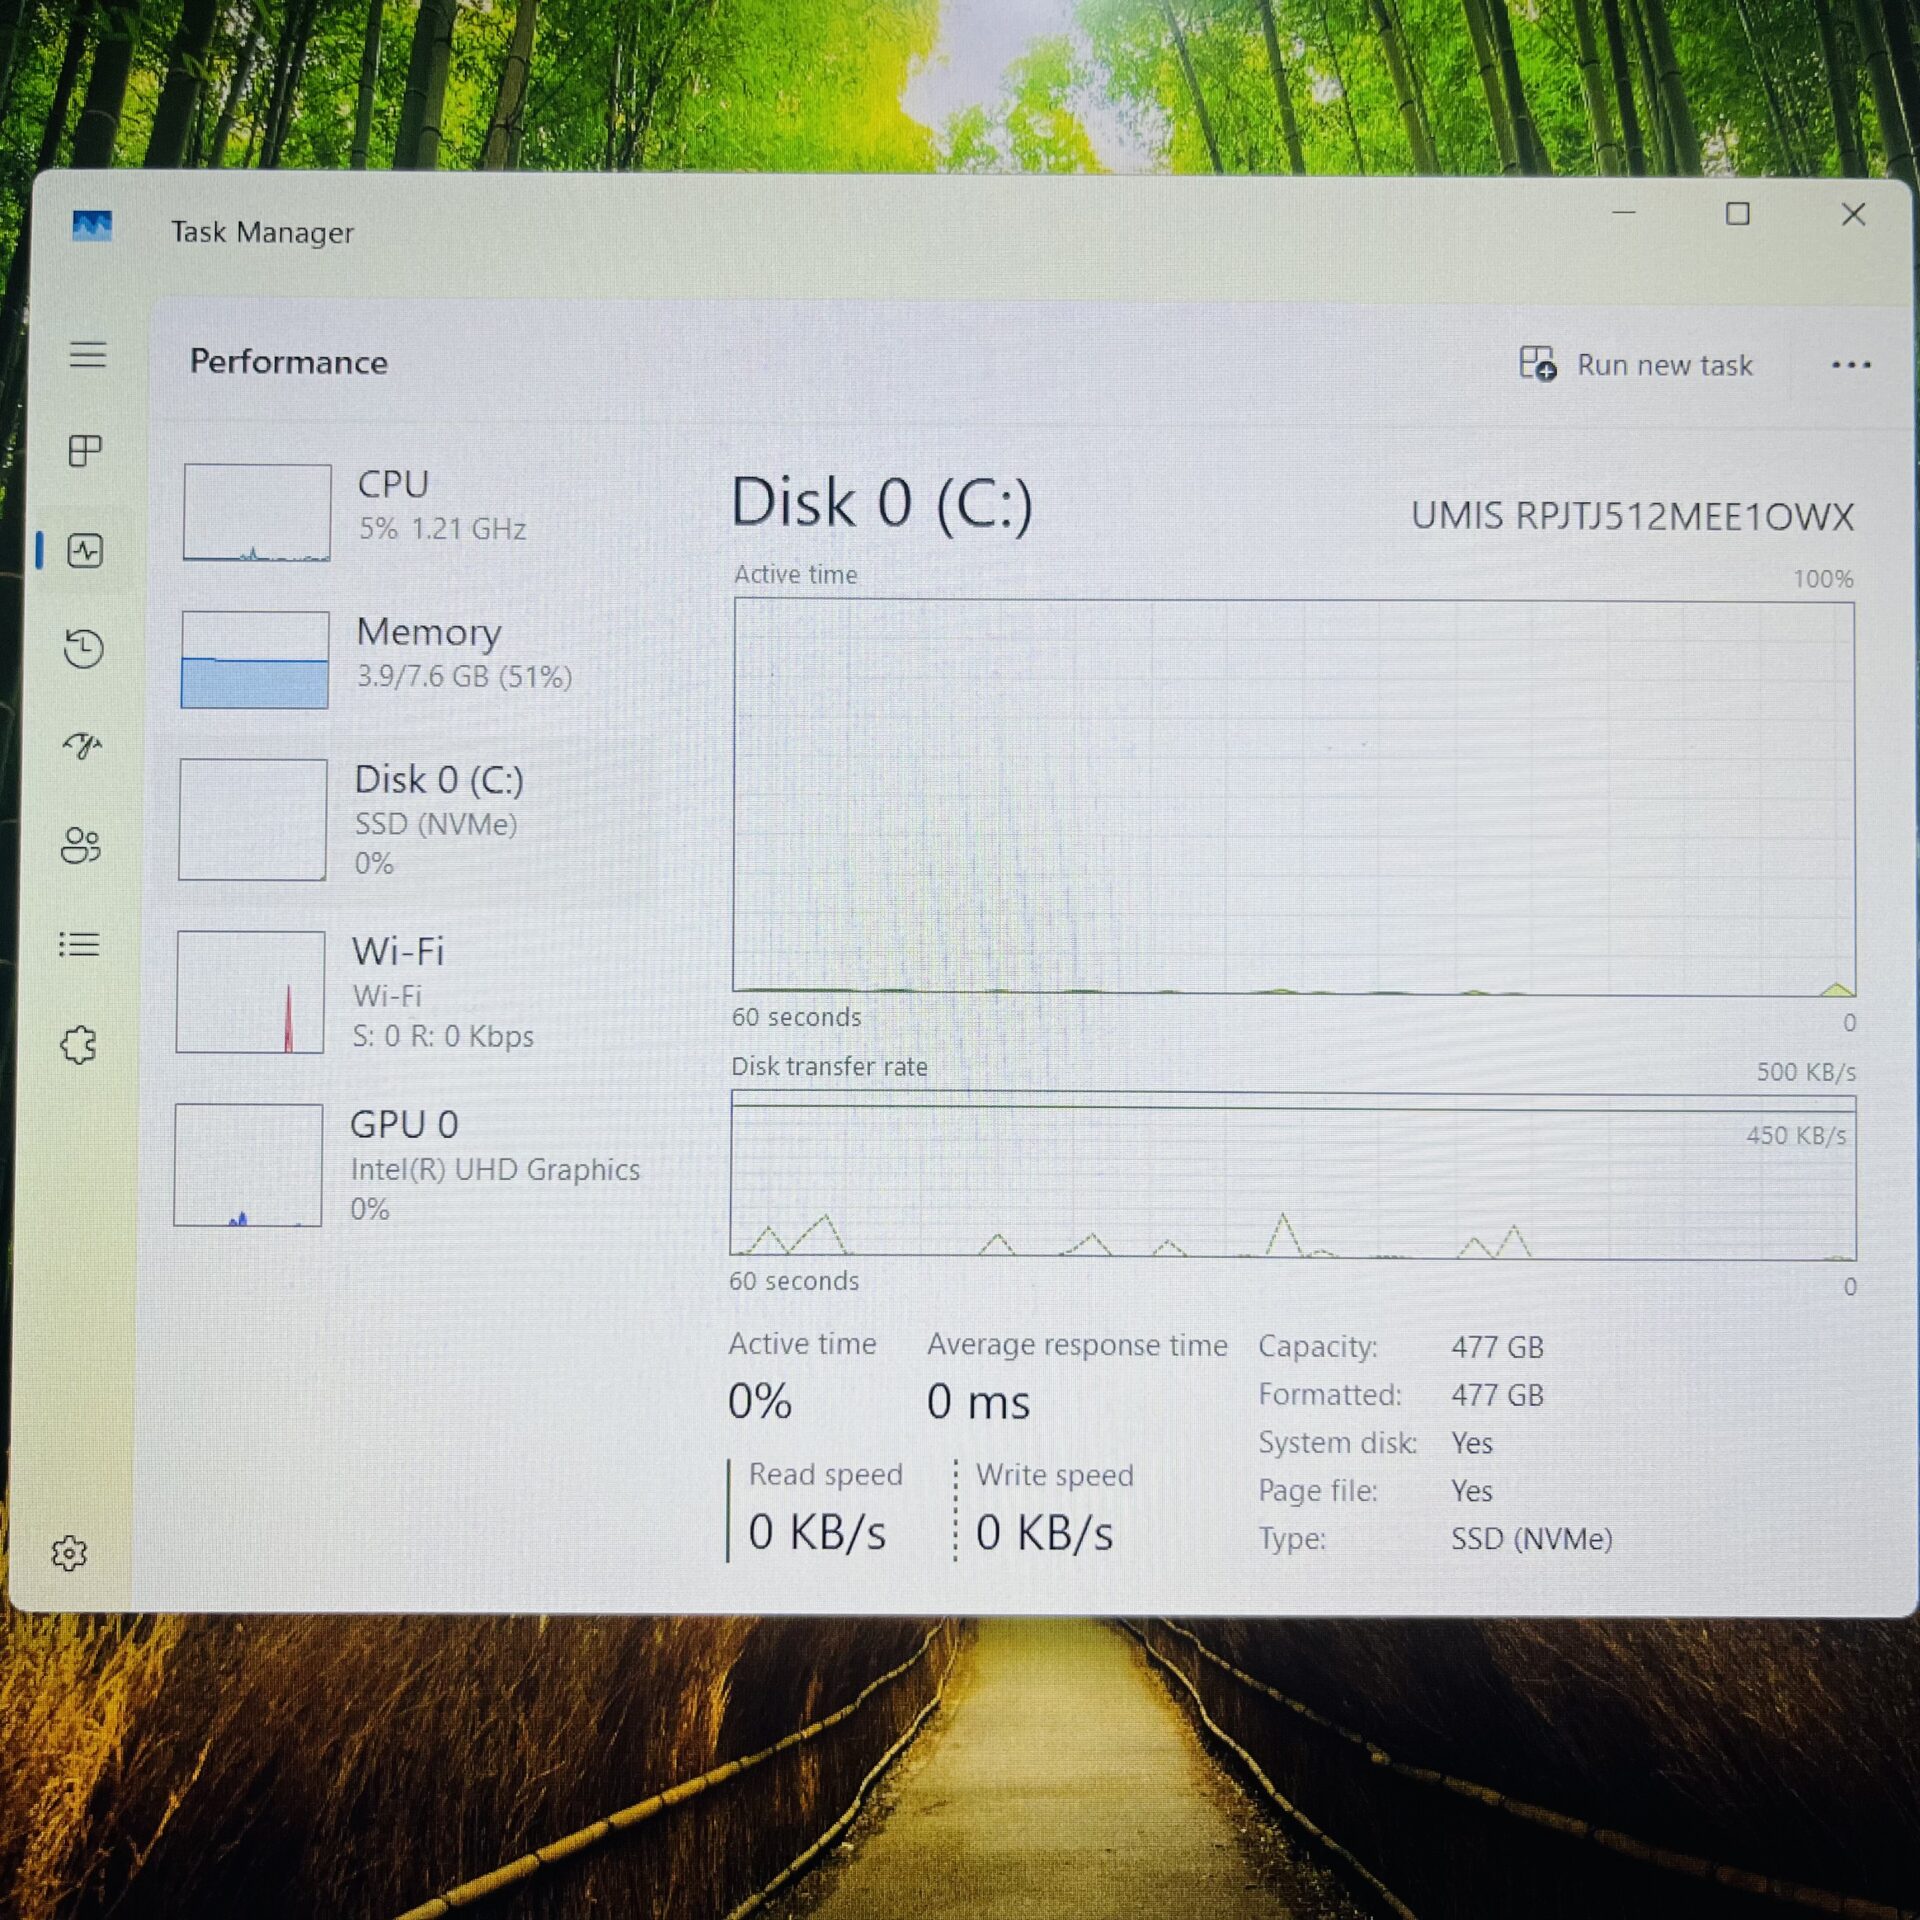The width and height of the screenshot is (1920, 1920).
Task: Click the UMIS RPJTJ512MEE1OWX model name
Action: 1632,516
